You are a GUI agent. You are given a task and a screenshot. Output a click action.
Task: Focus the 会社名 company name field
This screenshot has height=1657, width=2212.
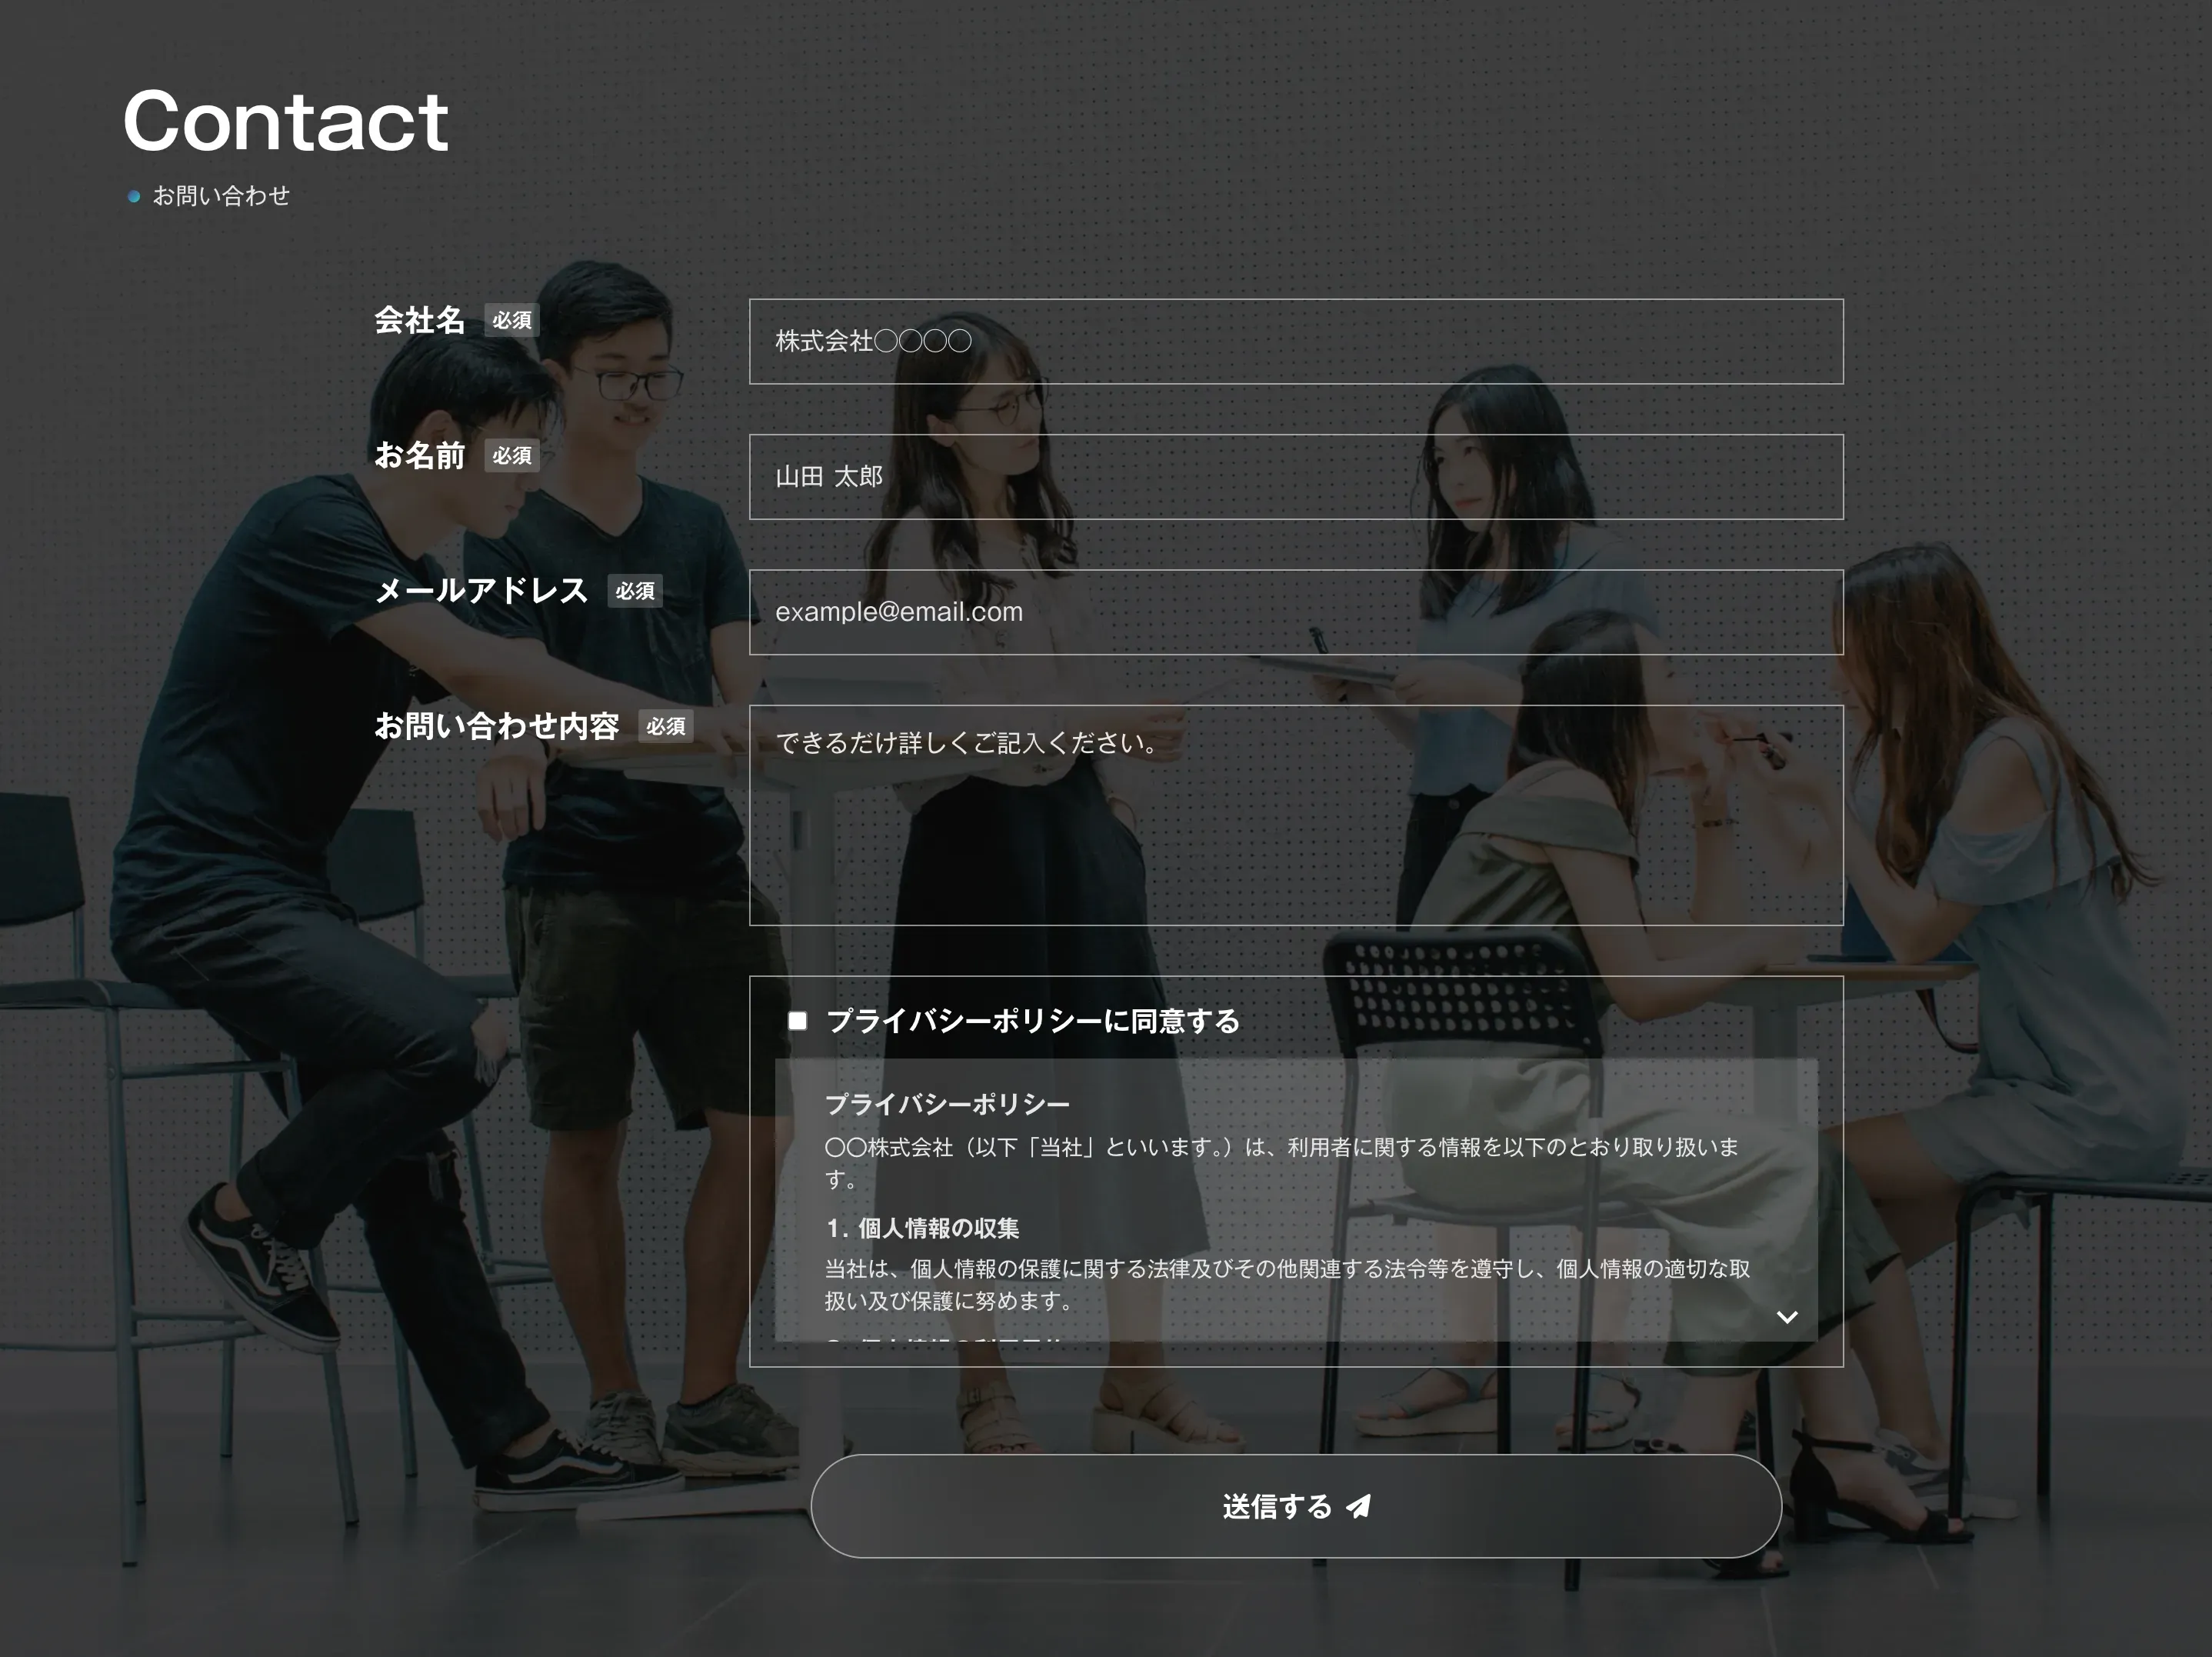[1295, 341]
